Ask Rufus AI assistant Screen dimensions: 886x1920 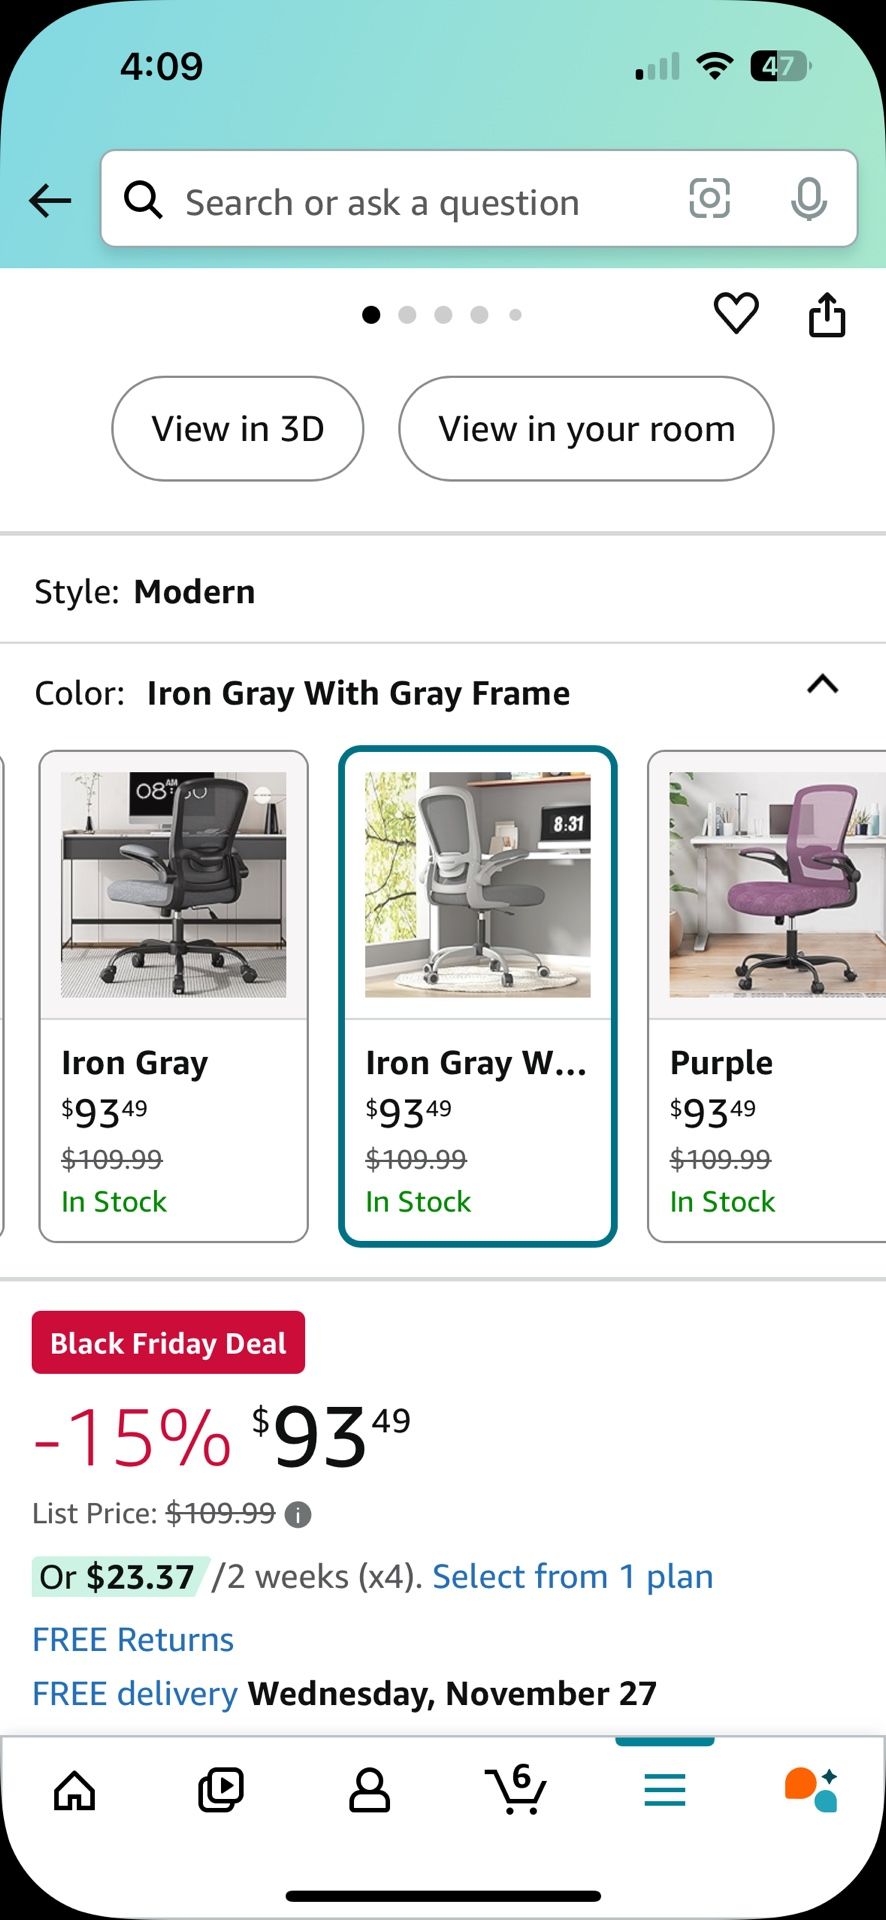pyautogui.click(x=812, y=1790)
